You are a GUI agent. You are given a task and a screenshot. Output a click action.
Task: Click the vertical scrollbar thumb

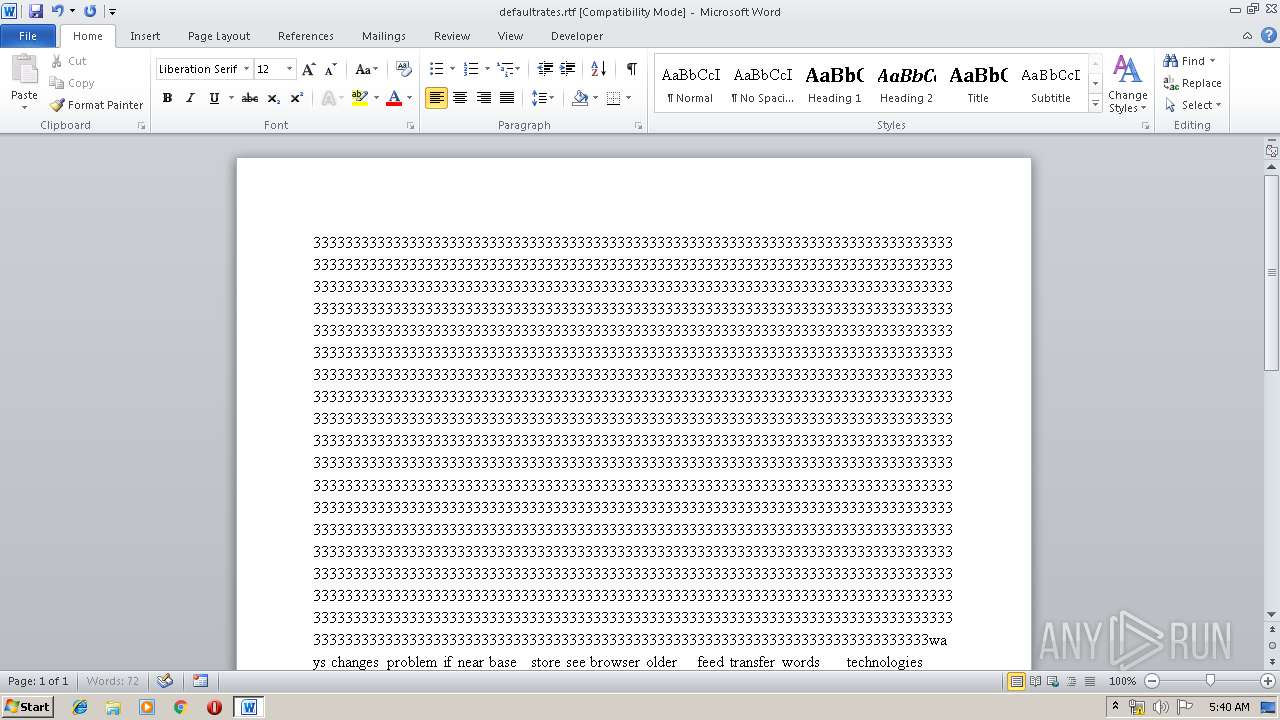[x=1272, y=272]
